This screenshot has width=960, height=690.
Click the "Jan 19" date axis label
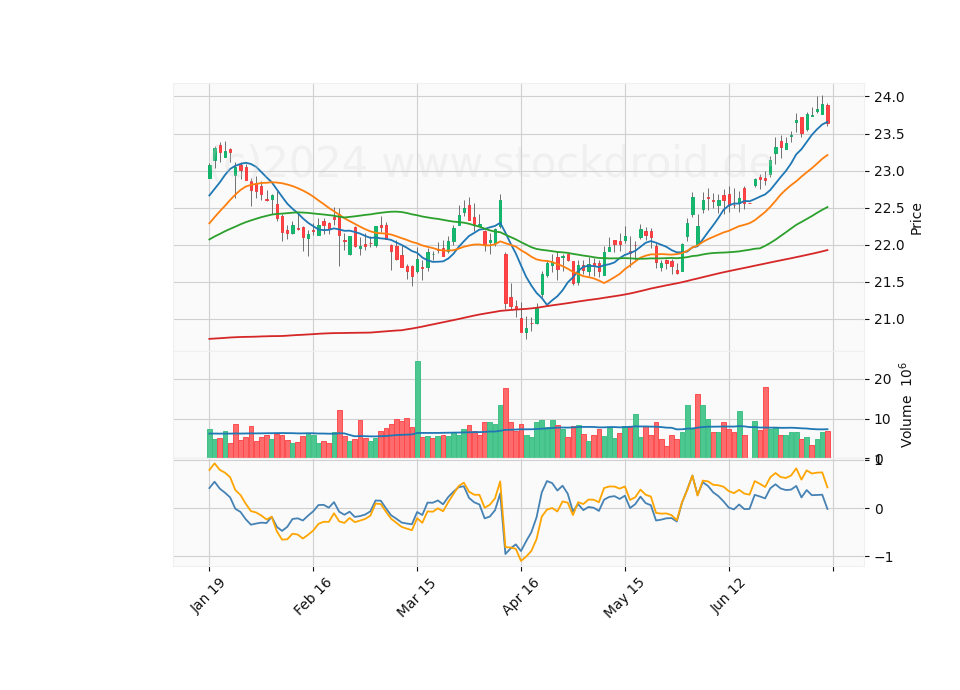click(207, 595)
